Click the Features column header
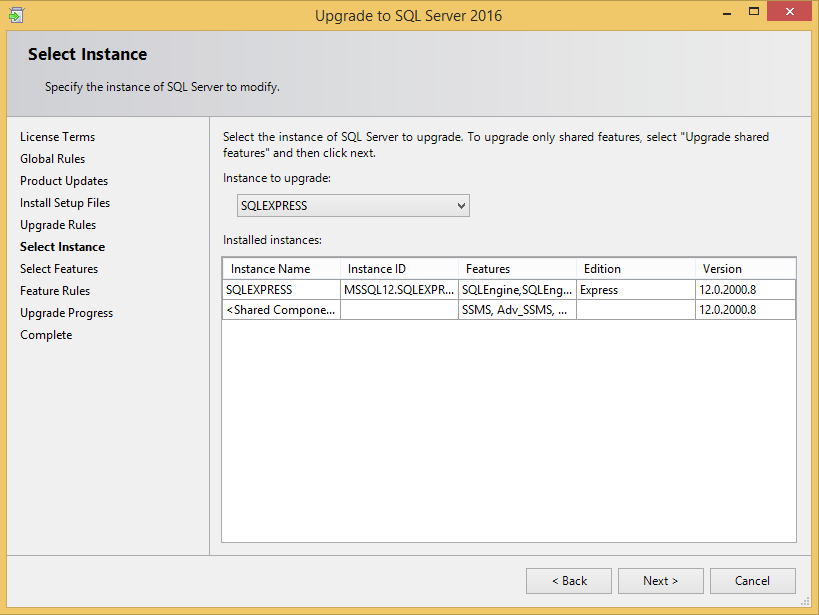Viewport: 819px width, 615px height. click(x=518, y=269)
